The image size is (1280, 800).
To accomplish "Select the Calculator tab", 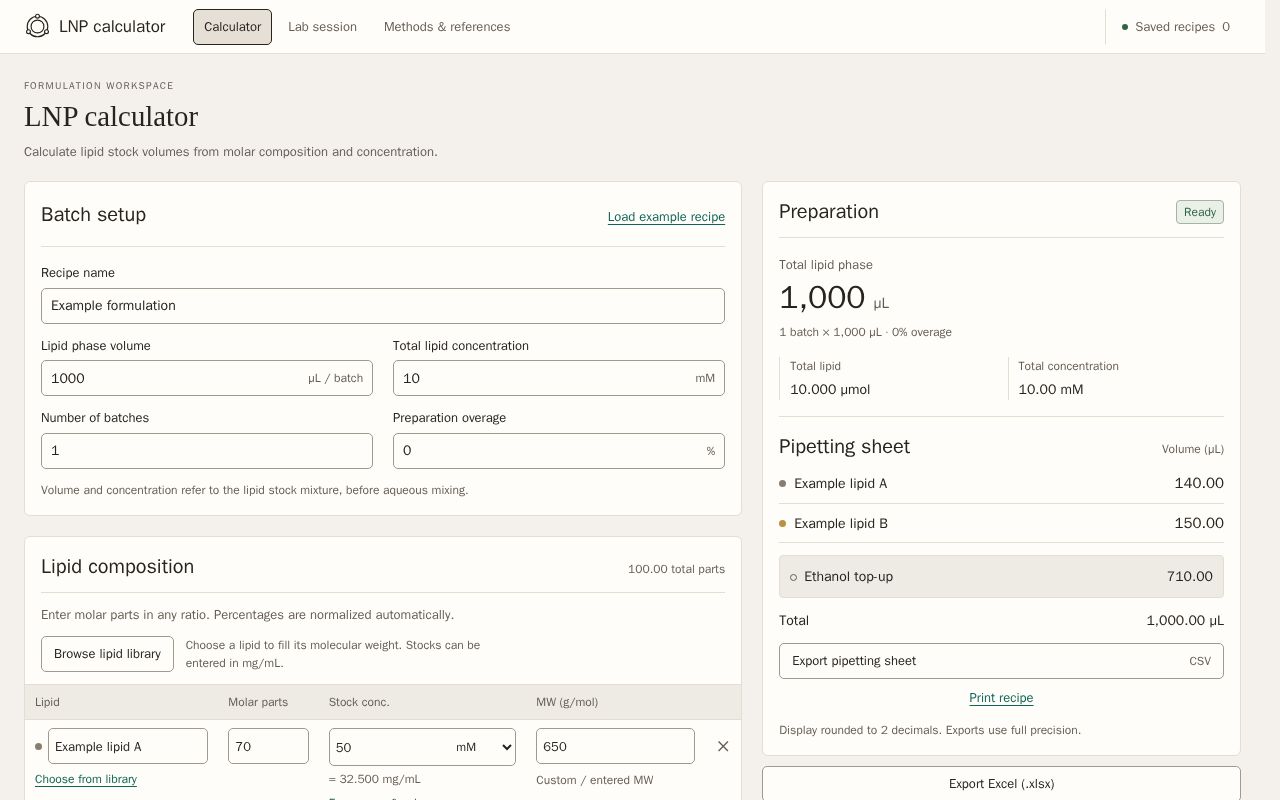I will (x=232, y=27).
